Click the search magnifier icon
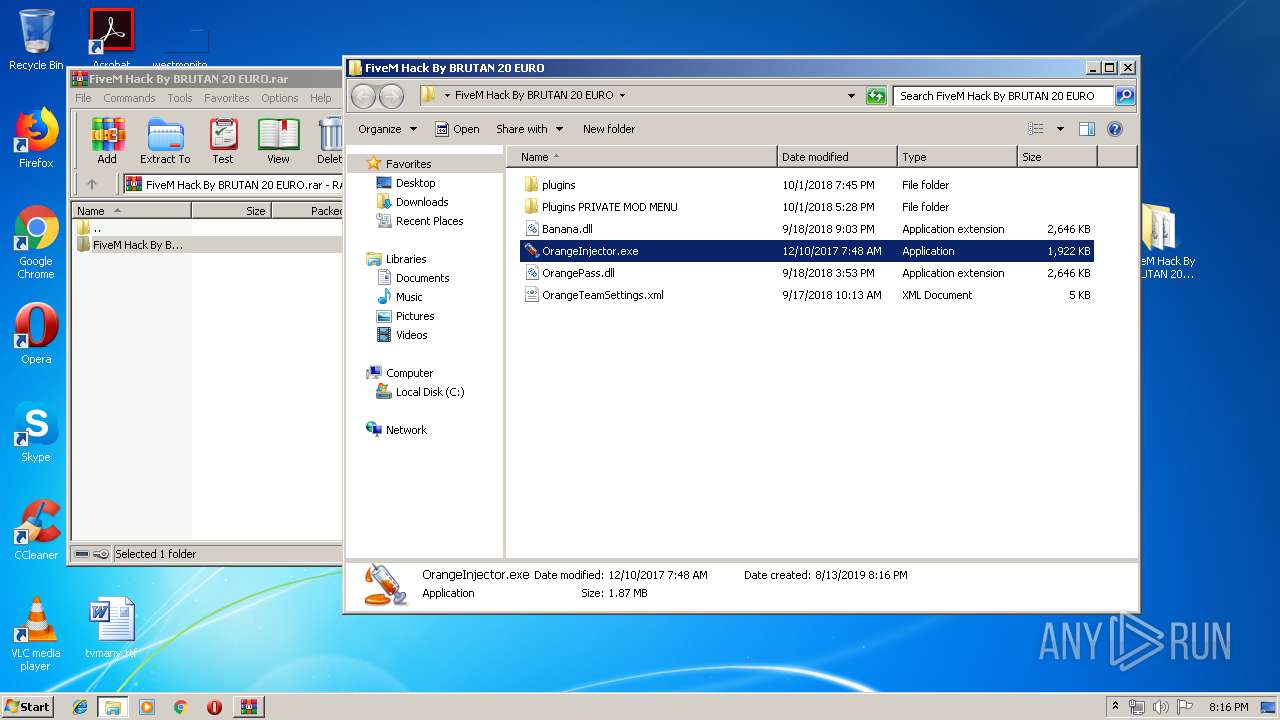 pyautogui.click(x=1125, y=96)
